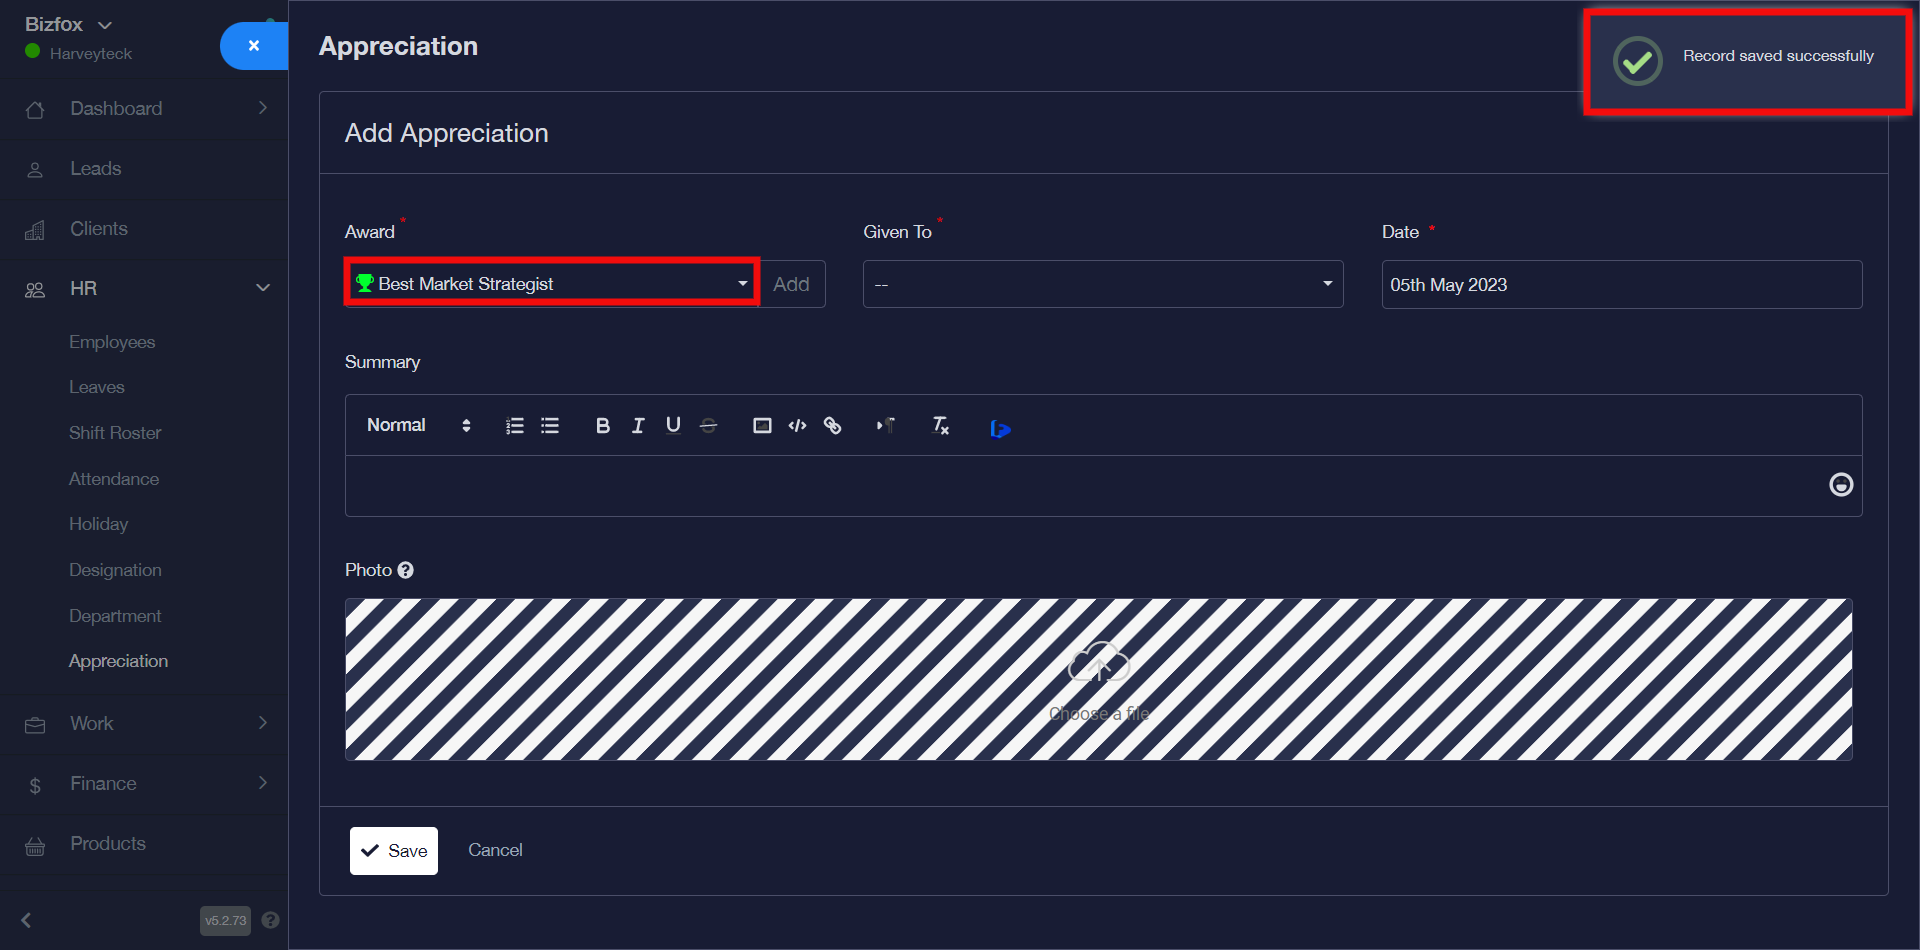Clear text formatting in Summary editor

(x=940, y=426)
